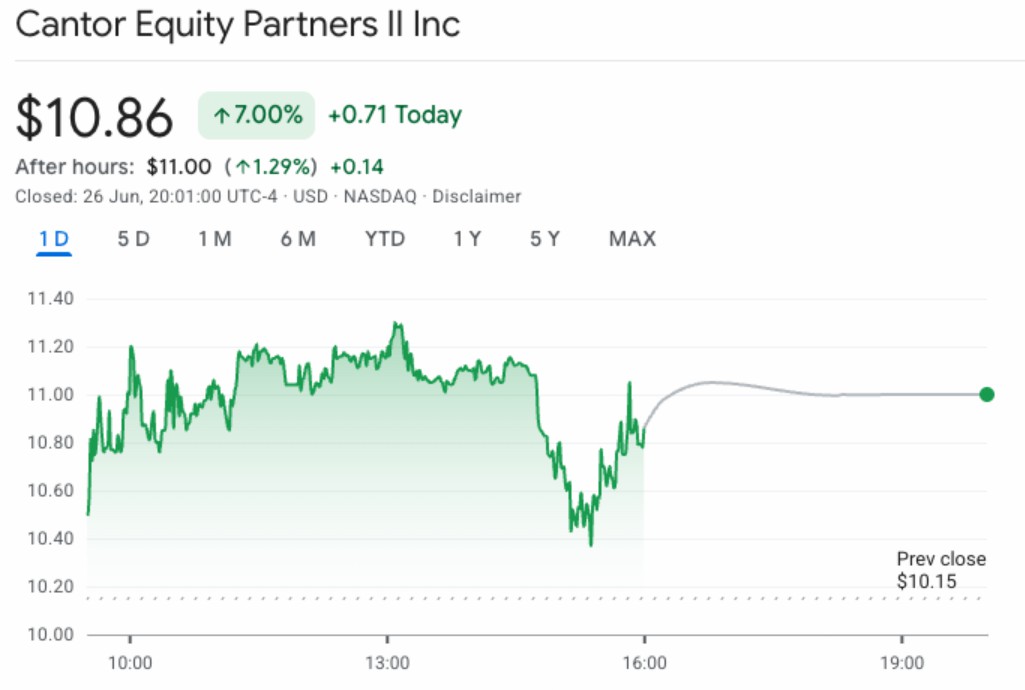Viewport: 1025px width, 690px height.
Task: Click the Prev close $10.15 label
Action: tap(941, 570)
